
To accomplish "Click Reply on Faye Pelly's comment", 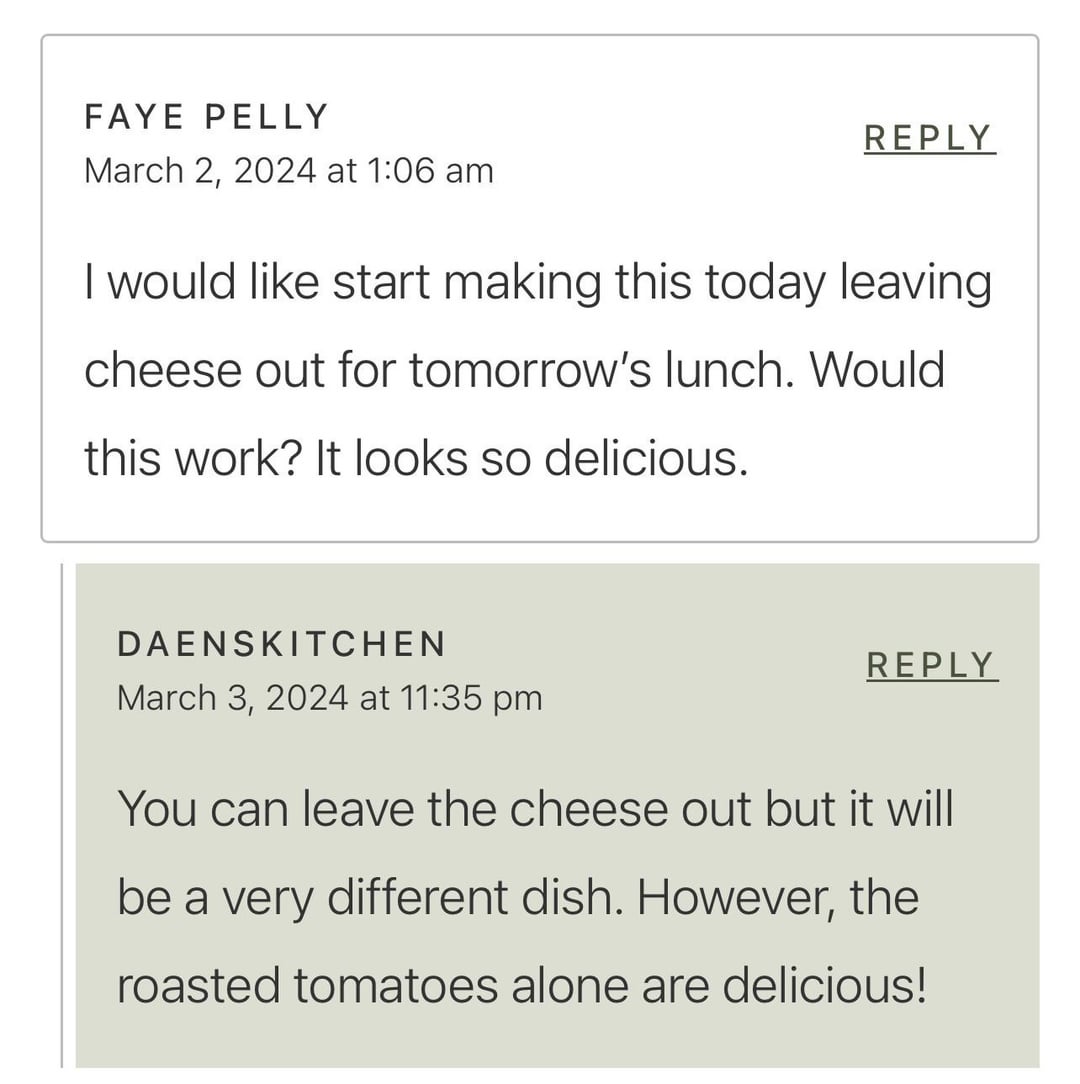I will tap(929, 139).
